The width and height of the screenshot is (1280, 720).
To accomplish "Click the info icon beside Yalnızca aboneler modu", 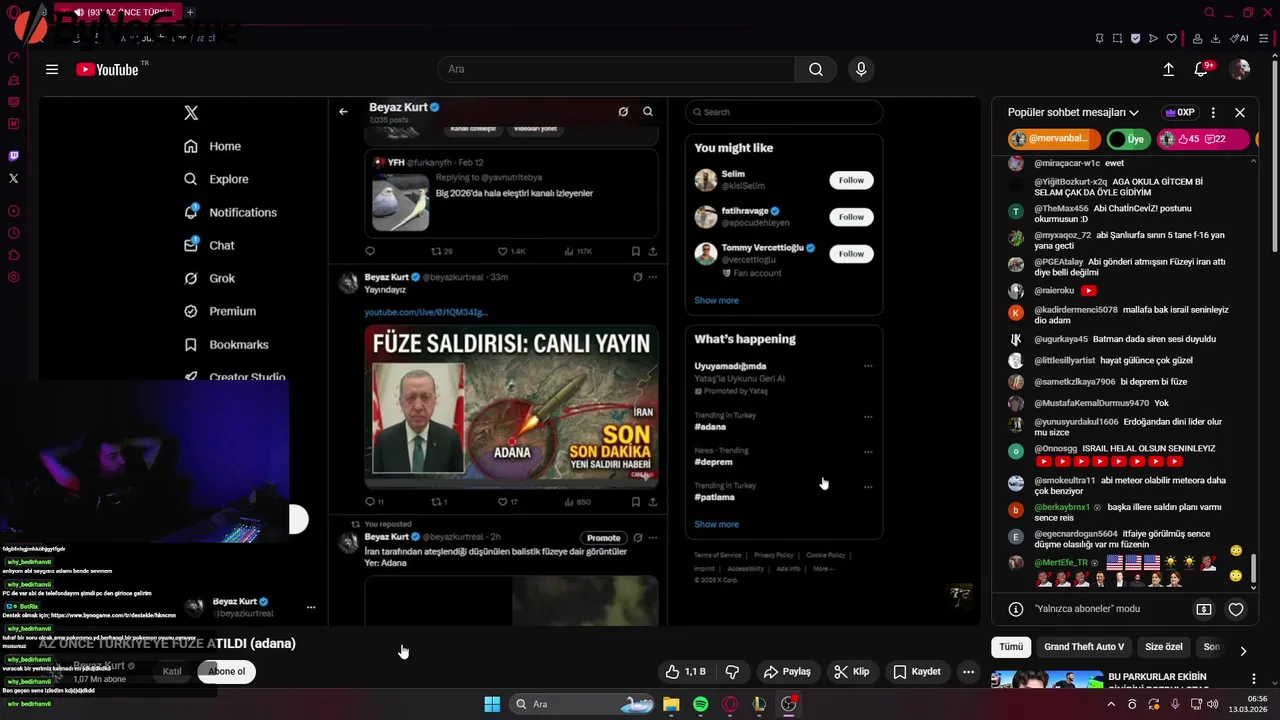I will (x=1016, y=609).
